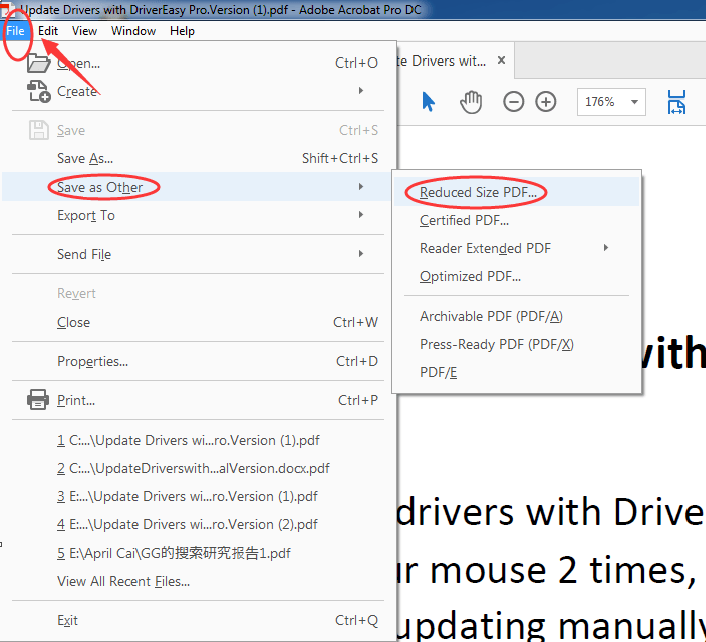Click the fit width page icon
This screenshot has height=642, width=706.
click(676, 102)
